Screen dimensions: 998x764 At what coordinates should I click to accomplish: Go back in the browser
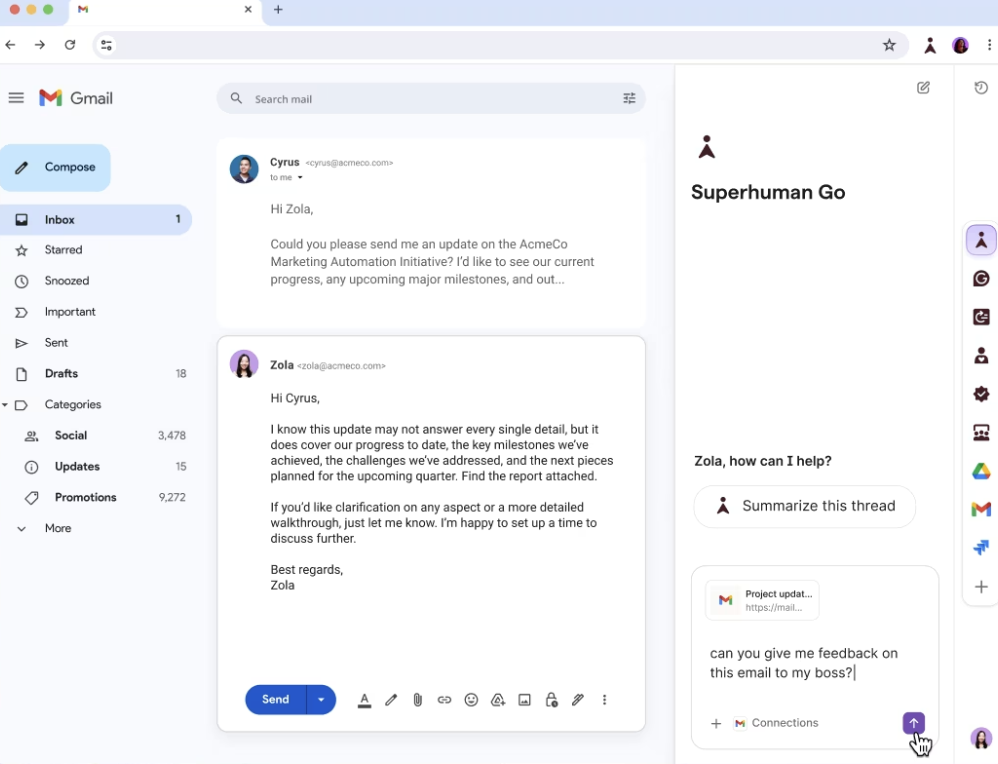pos(10,45)
